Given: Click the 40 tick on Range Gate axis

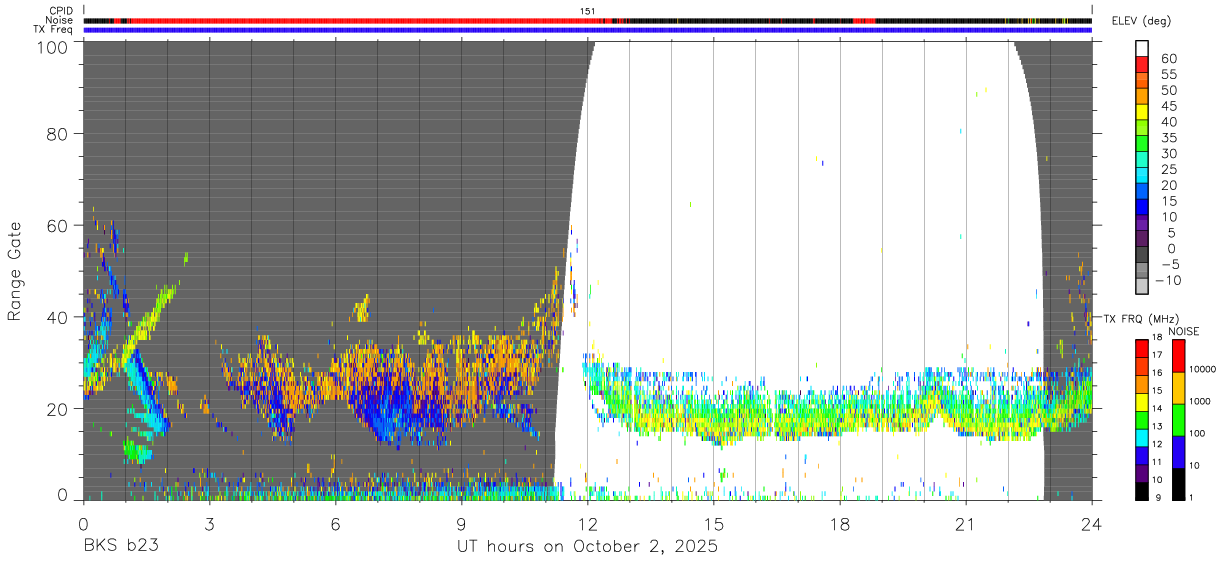Looking at the screenshot, I should pyautogui.click(x=56, y=318).
